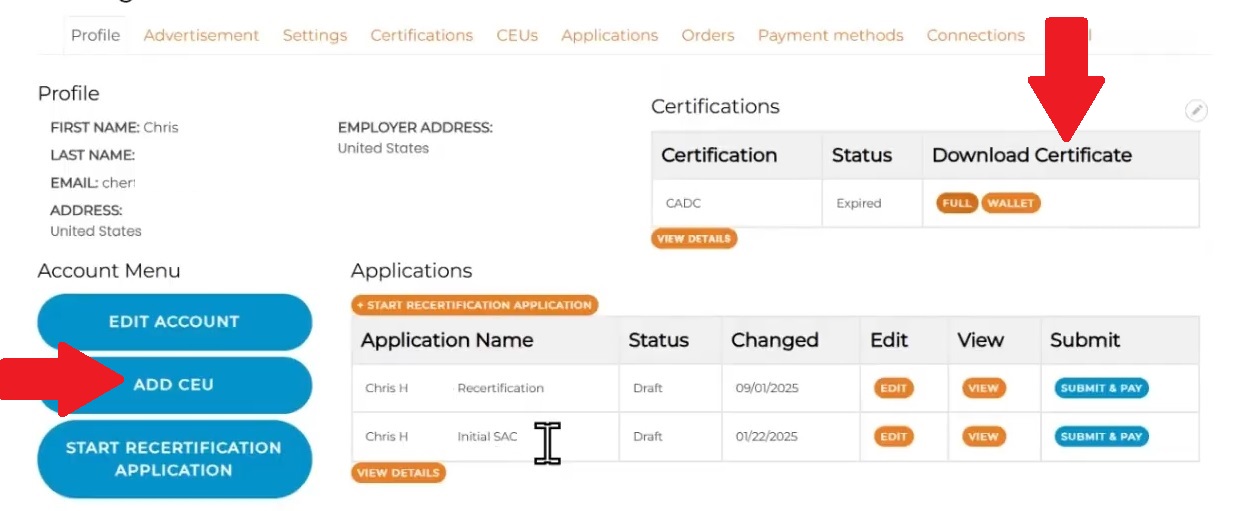Download the WALLET certificate for CADC

click(1011, 203)
